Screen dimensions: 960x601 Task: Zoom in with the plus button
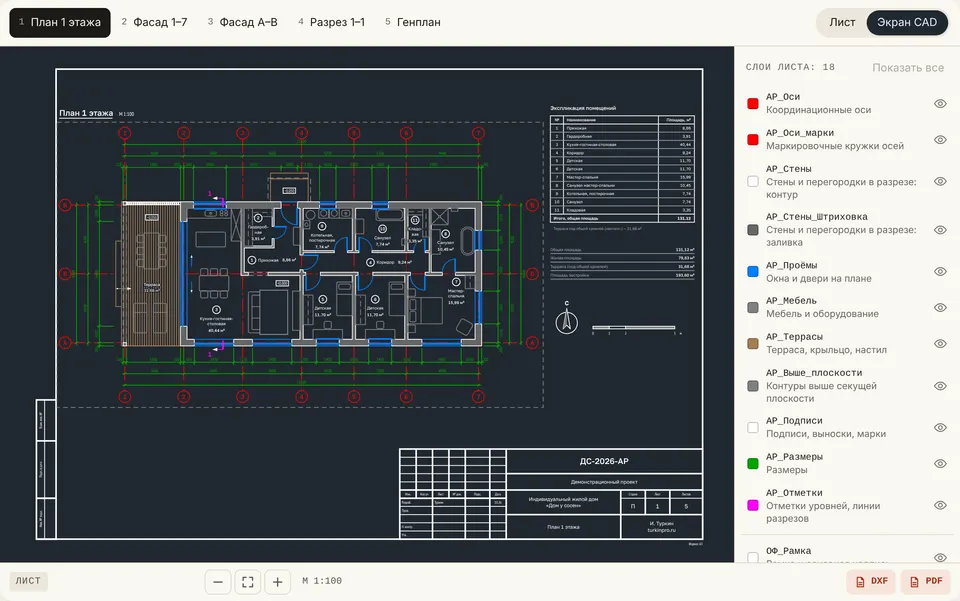pyautogui.click(x=277, y=582)
